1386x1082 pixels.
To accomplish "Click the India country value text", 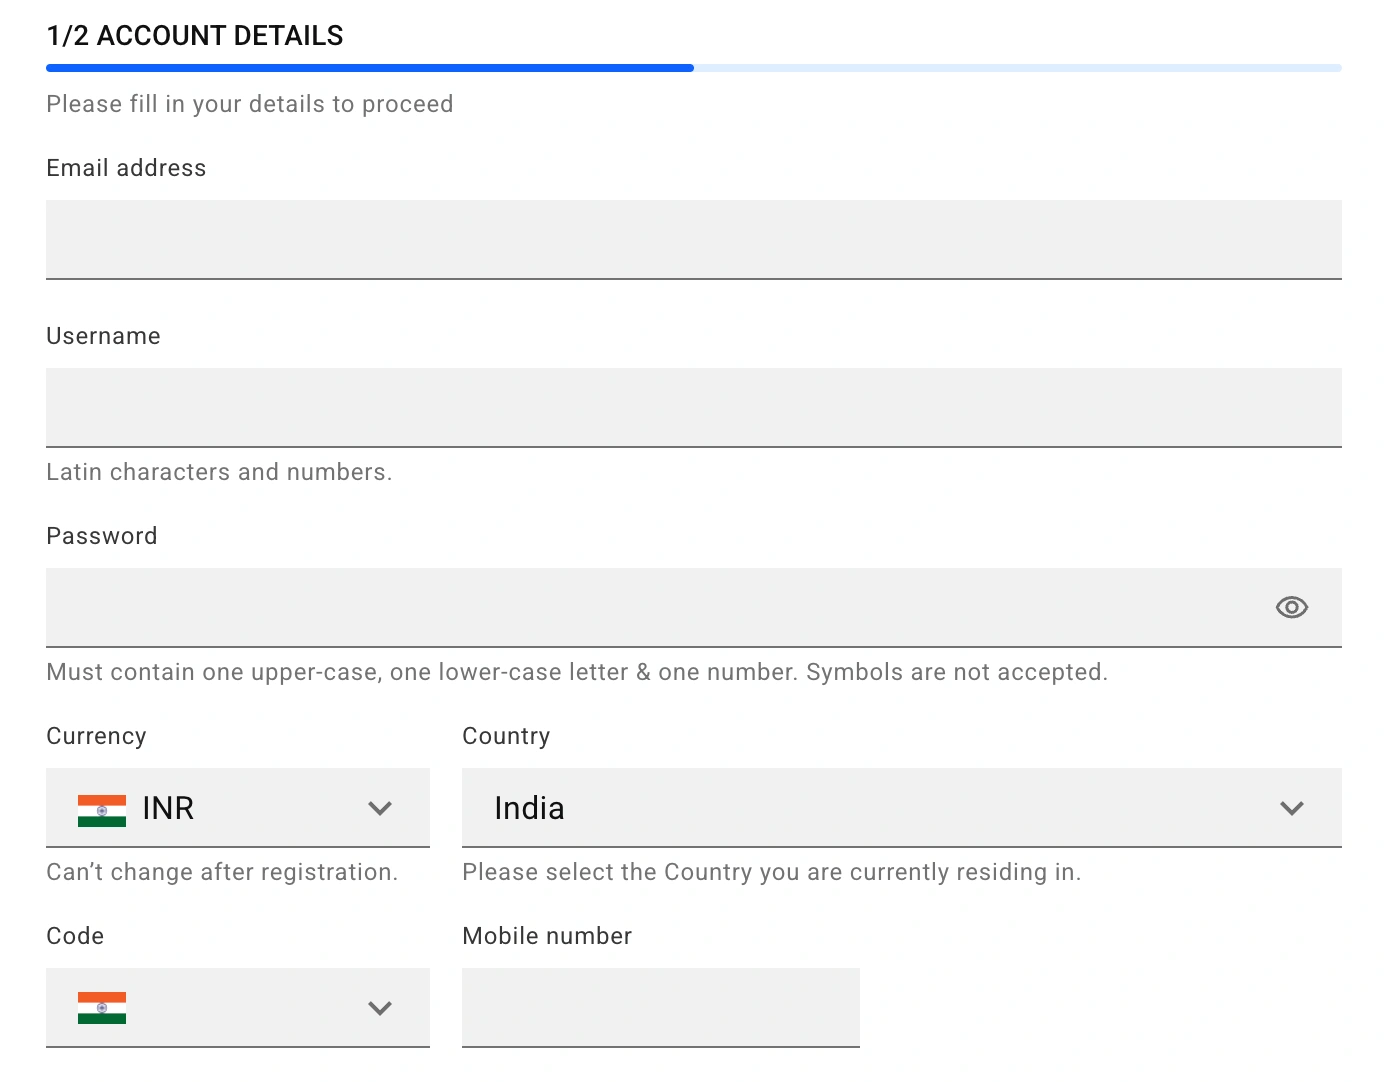I will [x=529, y=808].
